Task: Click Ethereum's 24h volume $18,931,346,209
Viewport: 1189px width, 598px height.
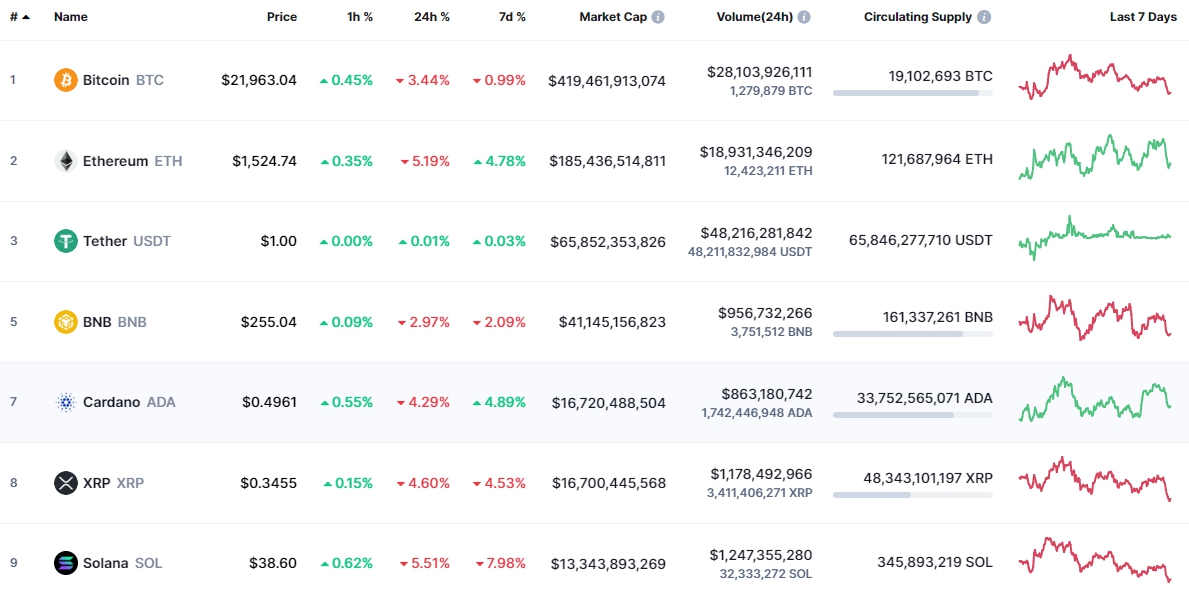Action: pos(756,152)
